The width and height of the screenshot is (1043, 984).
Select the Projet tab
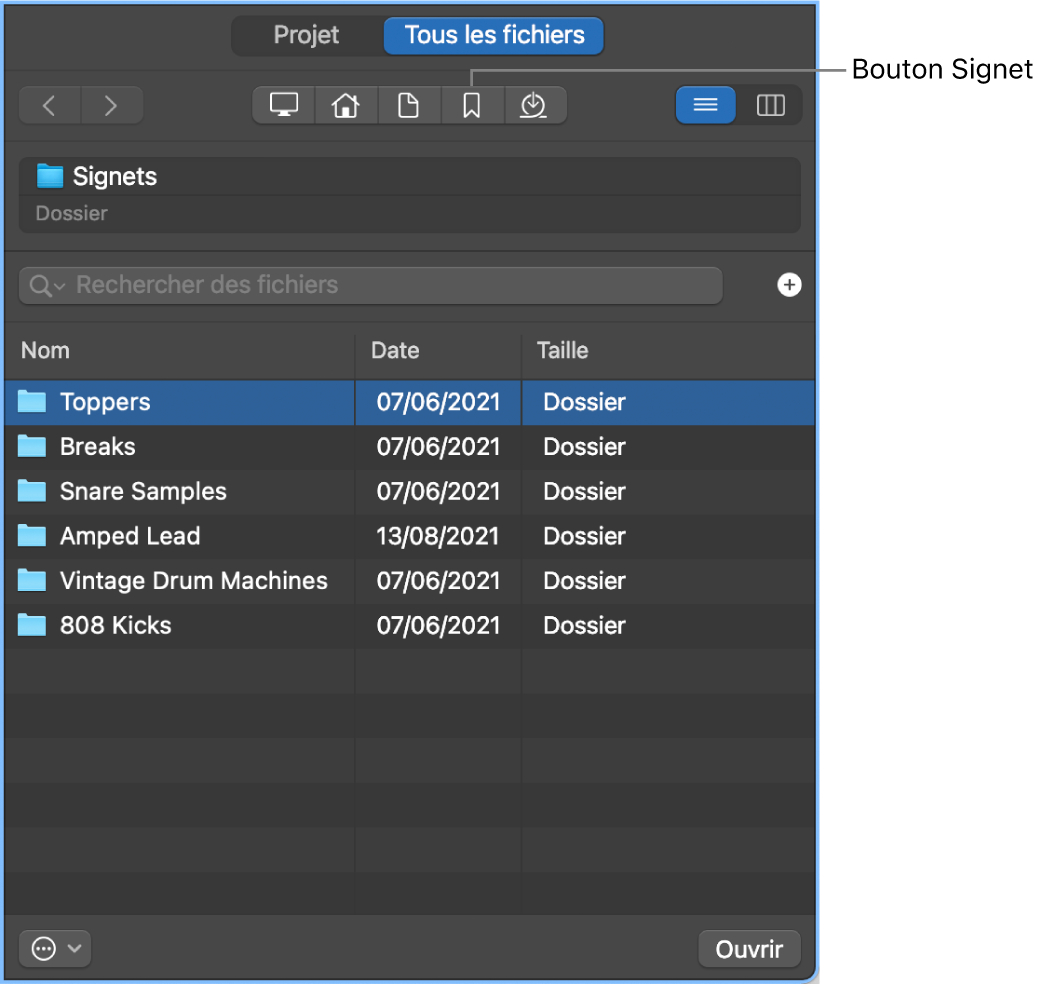click(307, 35)
